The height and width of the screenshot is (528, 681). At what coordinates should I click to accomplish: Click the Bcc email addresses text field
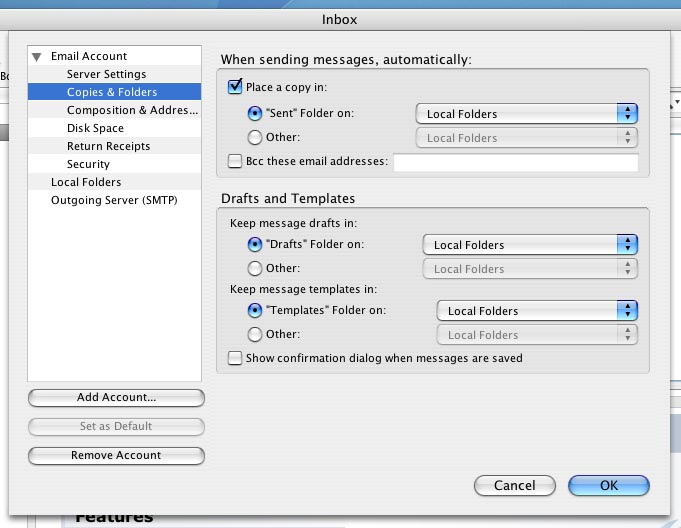tap(516, 162)
